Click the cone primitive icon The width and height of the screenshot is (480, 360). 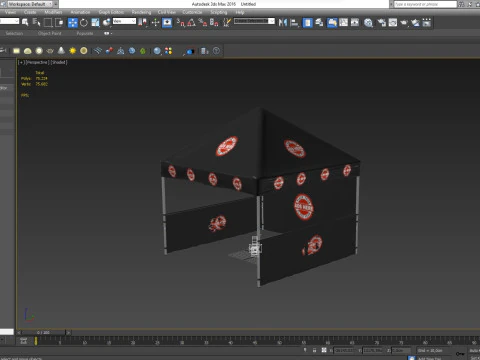tap(61, 51)
